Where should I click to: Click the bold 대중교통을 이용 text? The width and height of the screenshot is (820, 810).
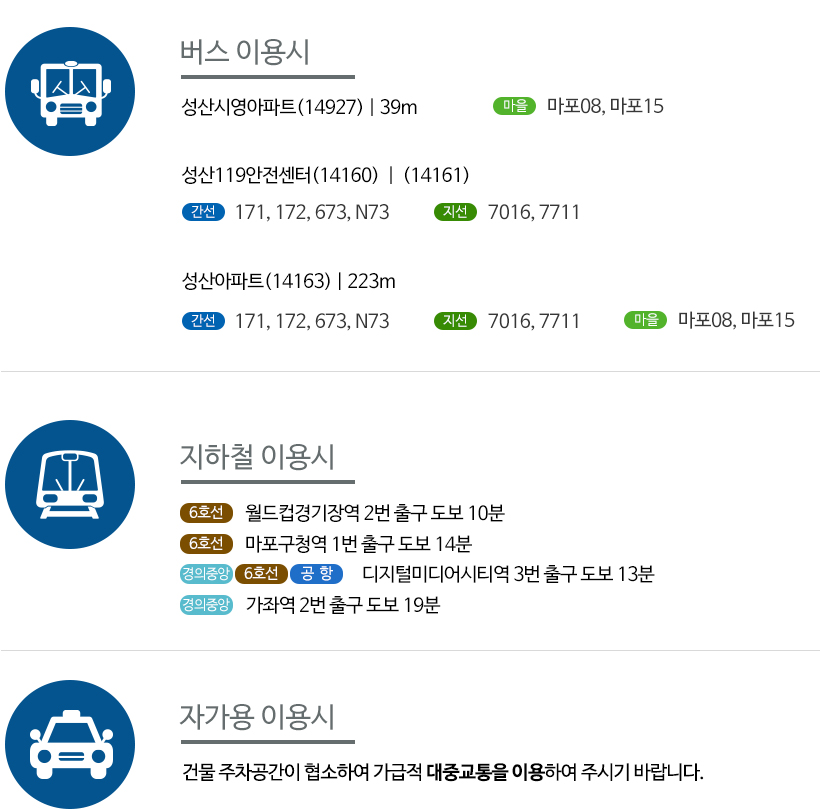click(x=485, y=772)
